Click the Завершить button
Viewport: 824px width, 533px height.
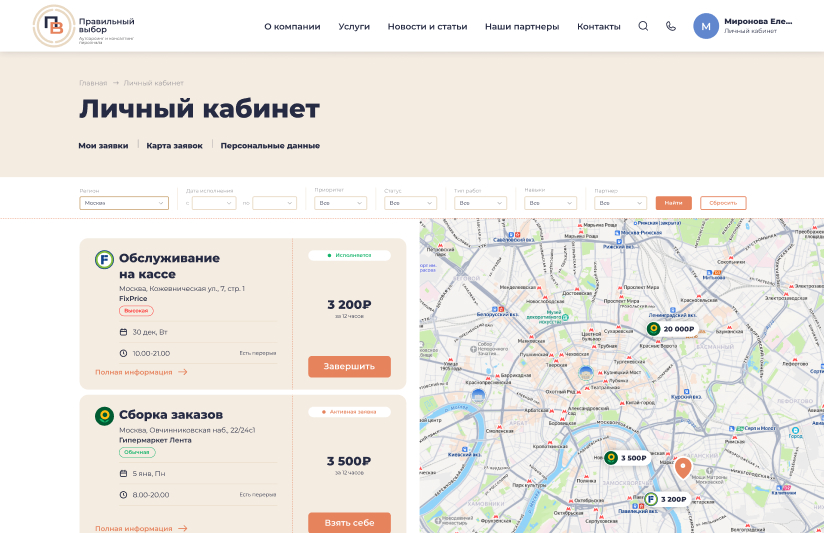point(349,366)
